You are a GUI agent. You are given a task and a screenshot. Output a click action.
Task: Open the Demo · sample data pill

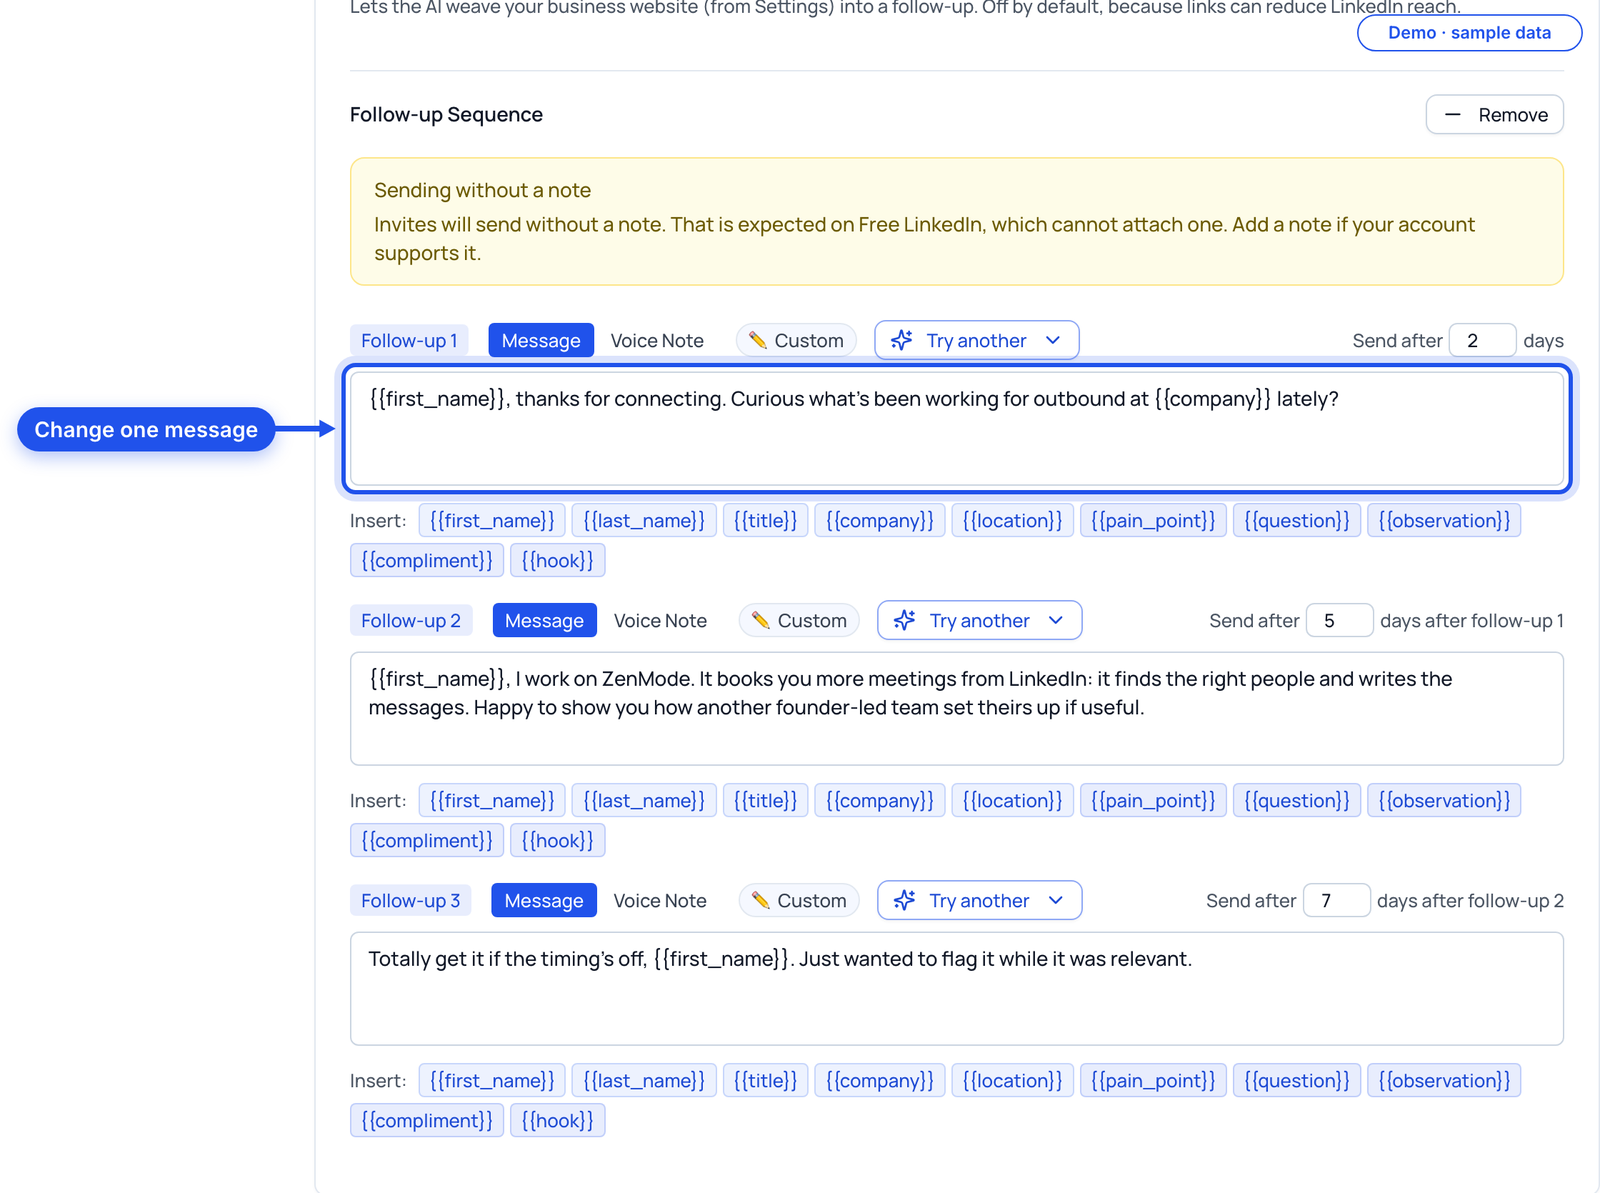(1469, 33)
